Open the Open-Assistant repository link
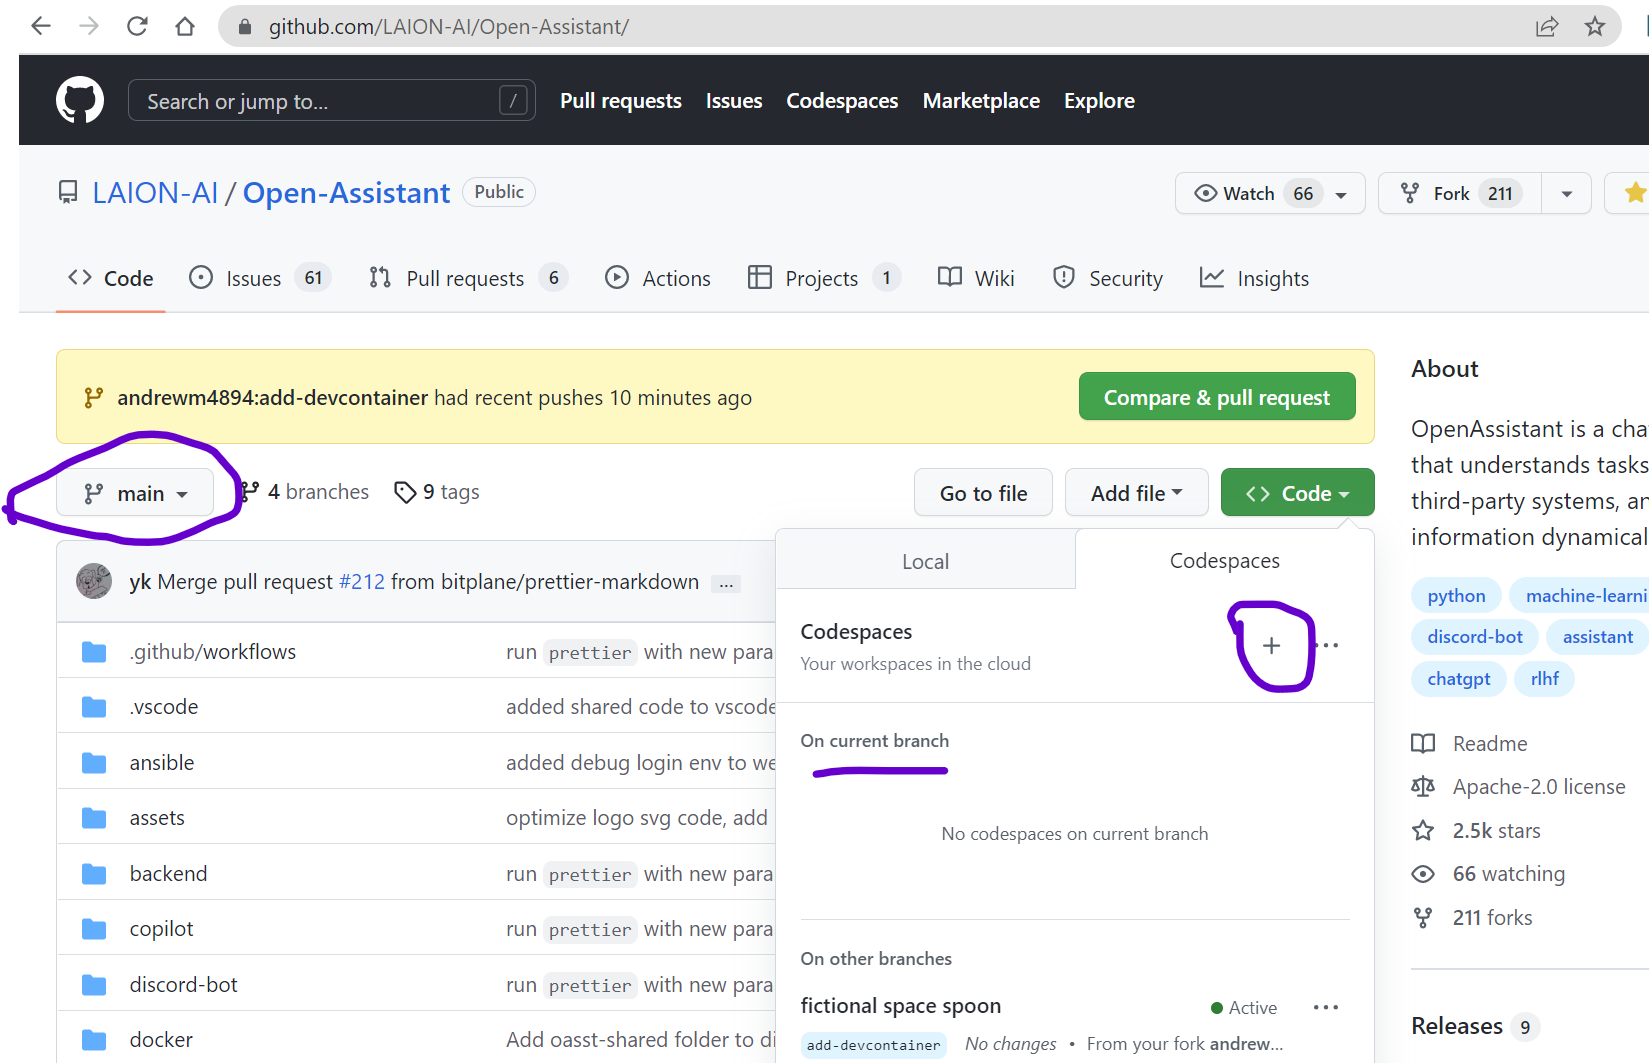1649x1063 pixels. pyautogui.click(x=346, y=193)
